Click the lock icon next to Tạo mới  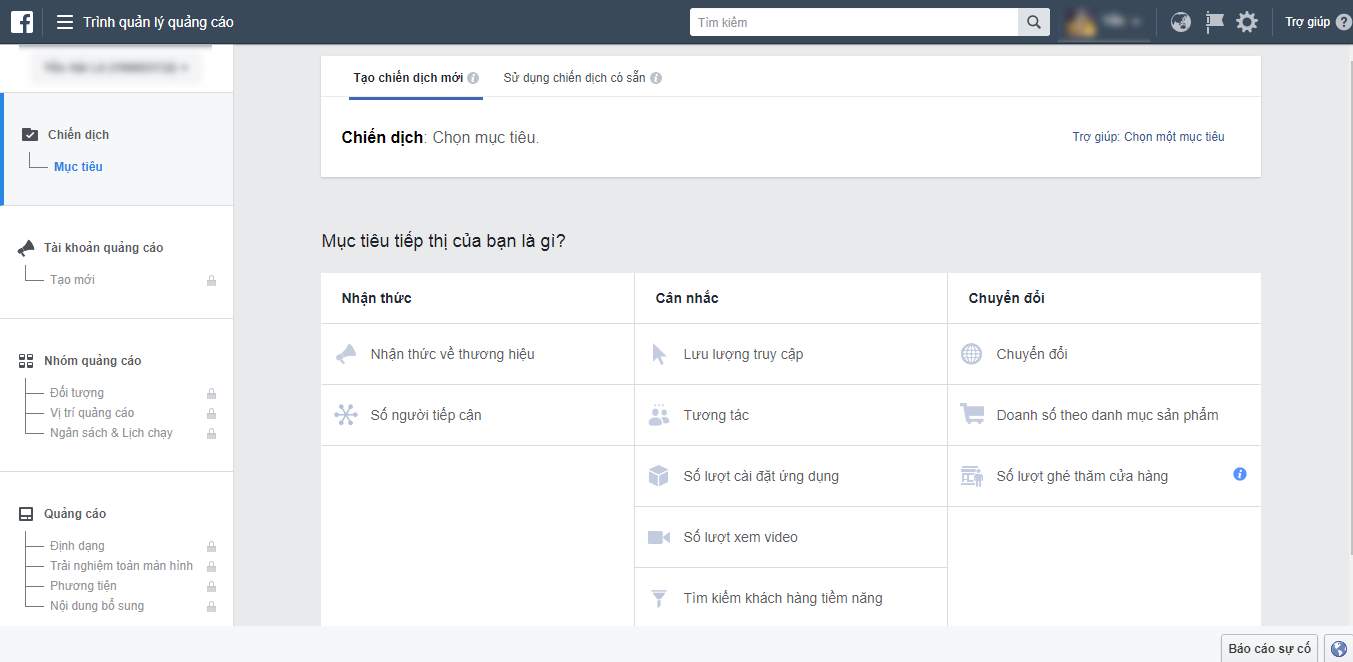click(211, 279)
